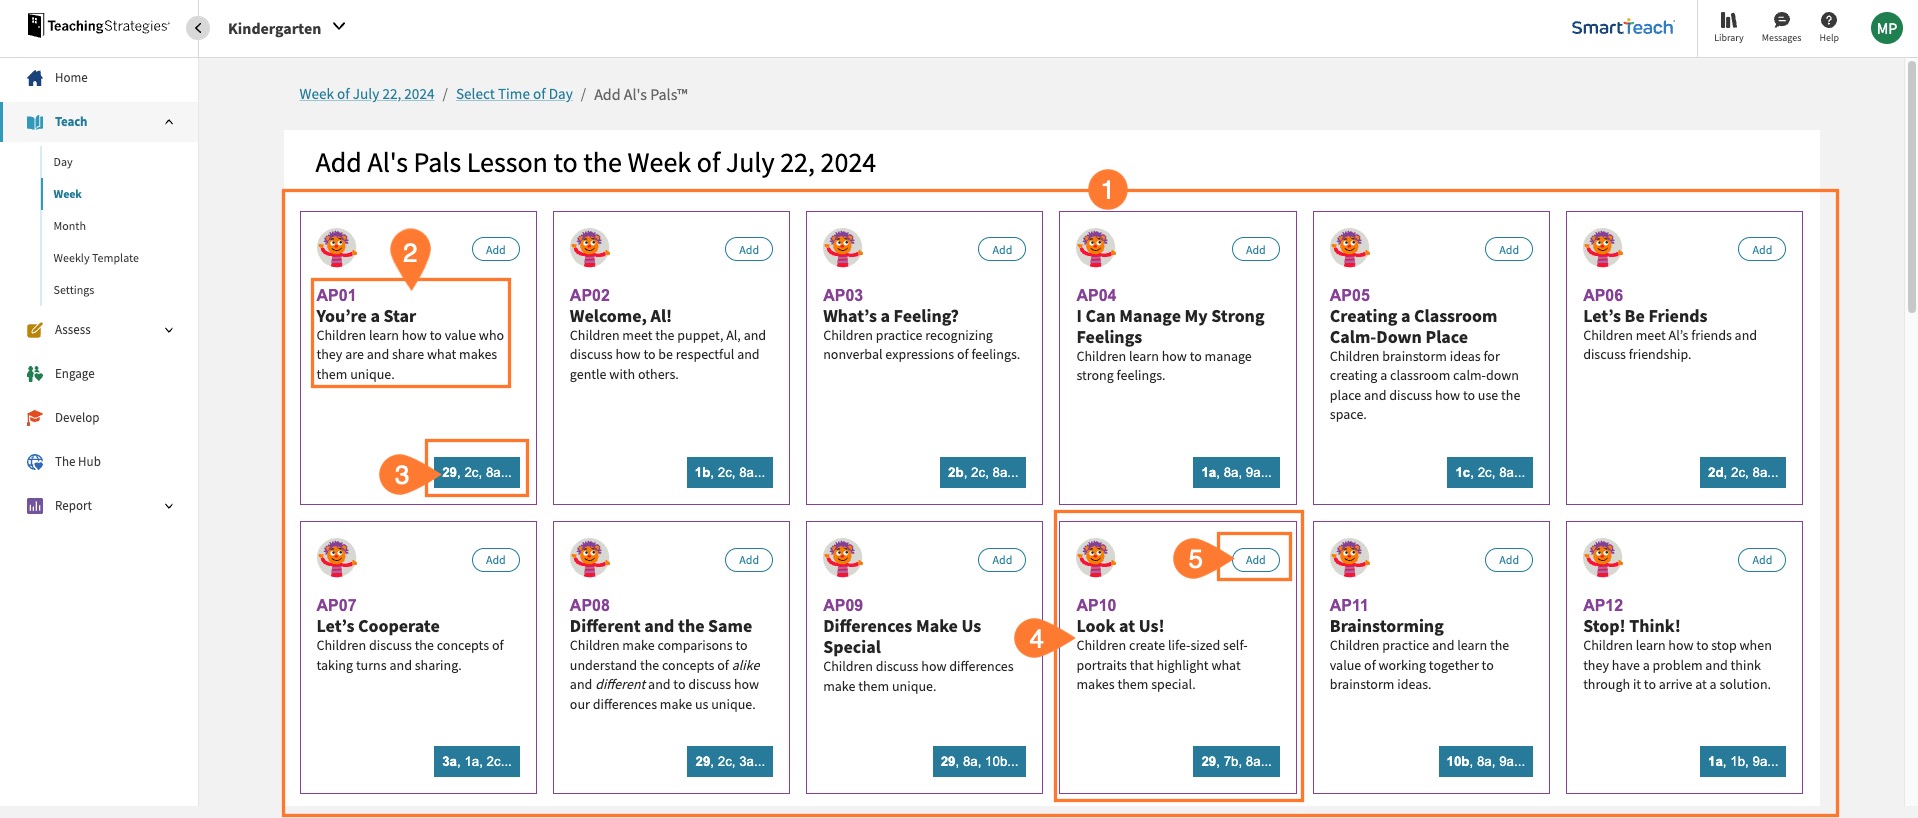Open The Hub globe icon
1918x818 pixels.
tap(35, 462)
